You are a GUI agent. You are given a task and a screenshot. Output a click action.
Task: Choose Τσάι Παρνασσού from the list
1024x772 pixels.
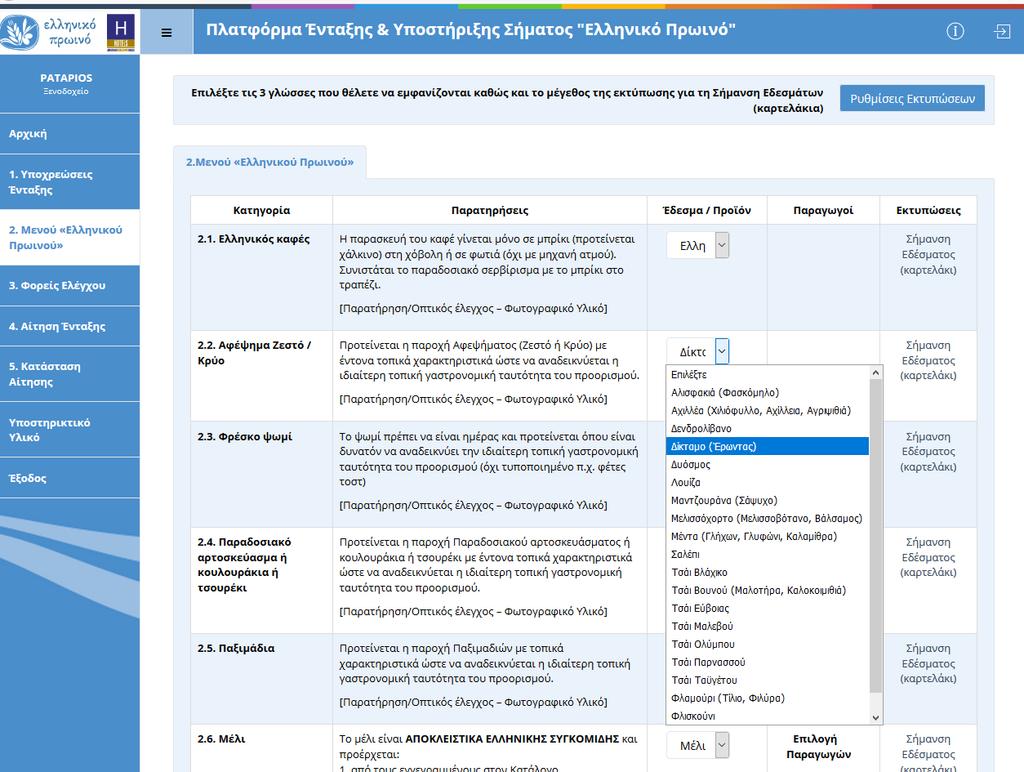click(x=768, y=662)
